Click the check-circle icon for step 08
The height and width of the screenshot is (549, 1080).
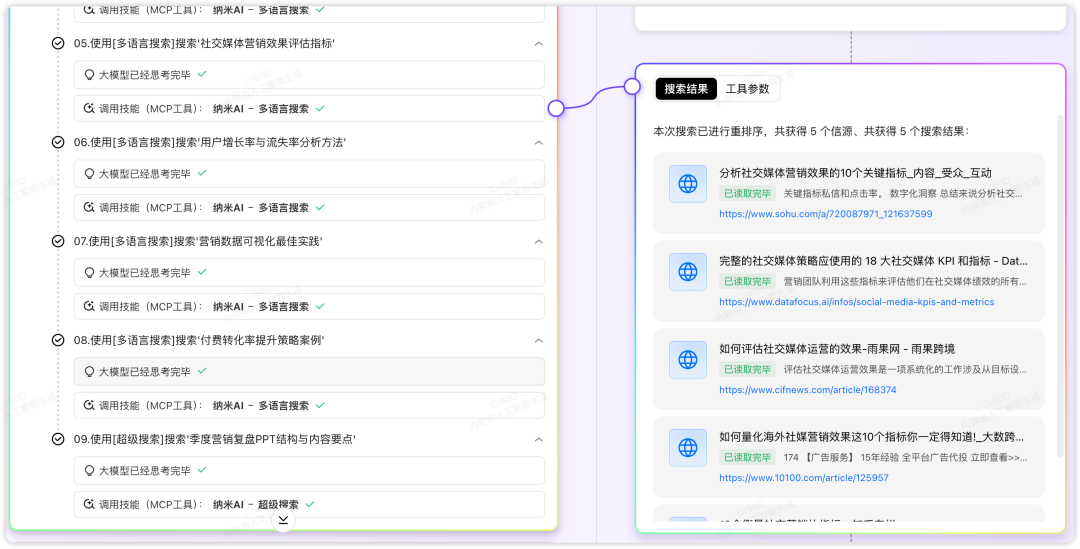[59, 340]
